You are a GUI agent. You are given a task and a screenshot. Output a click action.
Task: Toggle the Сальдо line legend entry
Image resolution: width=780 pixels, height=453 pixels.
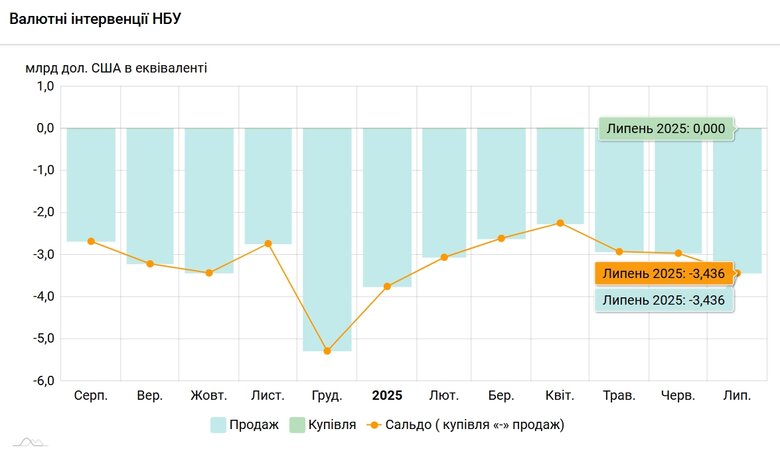tap(466, 425)
